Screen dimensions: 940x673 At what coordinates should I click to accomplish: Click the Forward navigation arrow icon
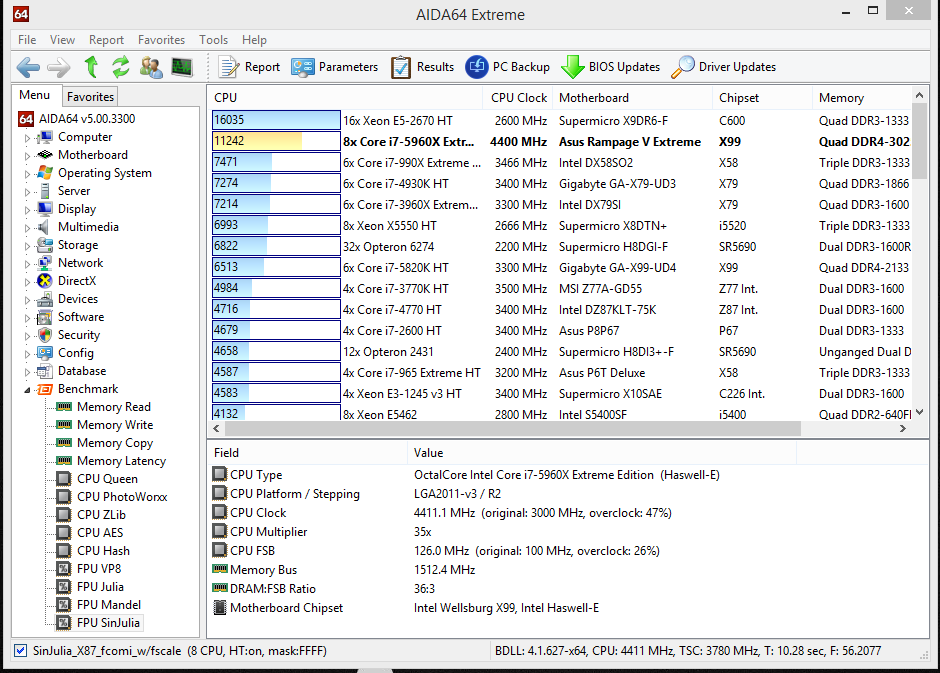click(58, 67)
